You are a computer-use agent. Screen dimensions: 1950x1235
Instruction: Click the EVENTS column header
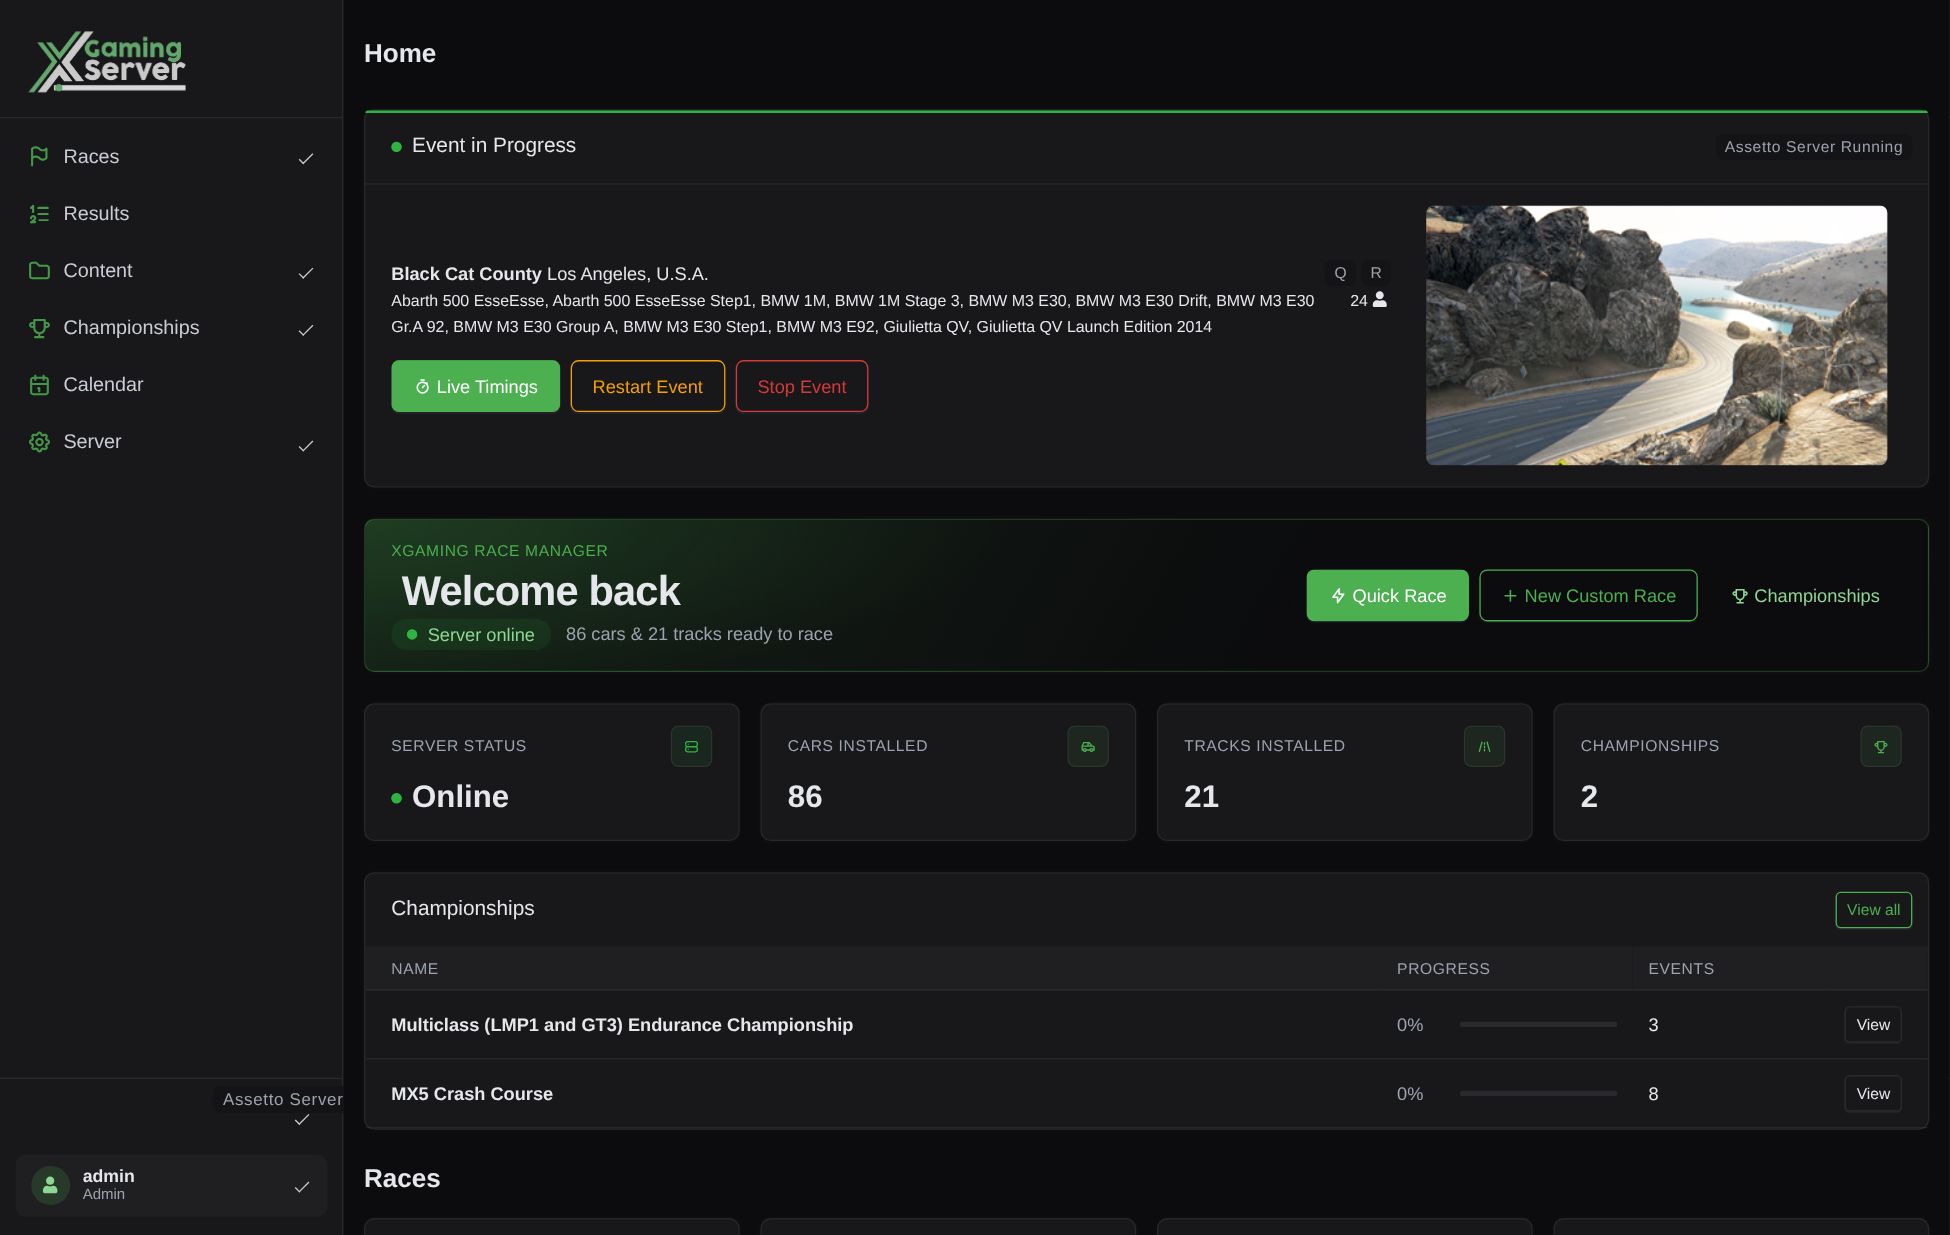coord(1681,968)
